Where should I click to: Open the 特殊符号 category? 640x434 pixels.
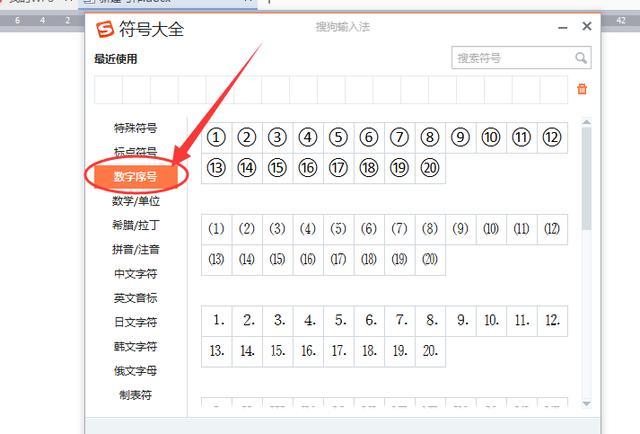click(x=136, y=128)
